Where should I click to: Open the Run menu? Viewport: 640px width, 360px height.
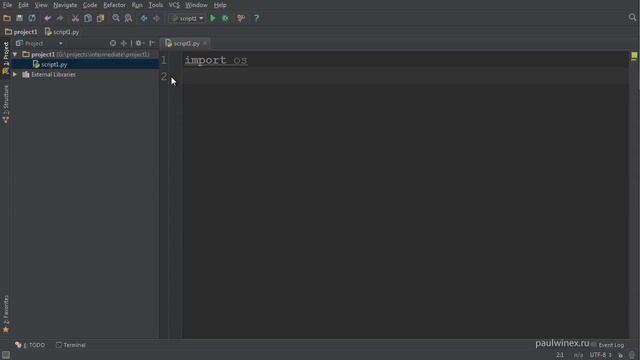click(137, 5)
